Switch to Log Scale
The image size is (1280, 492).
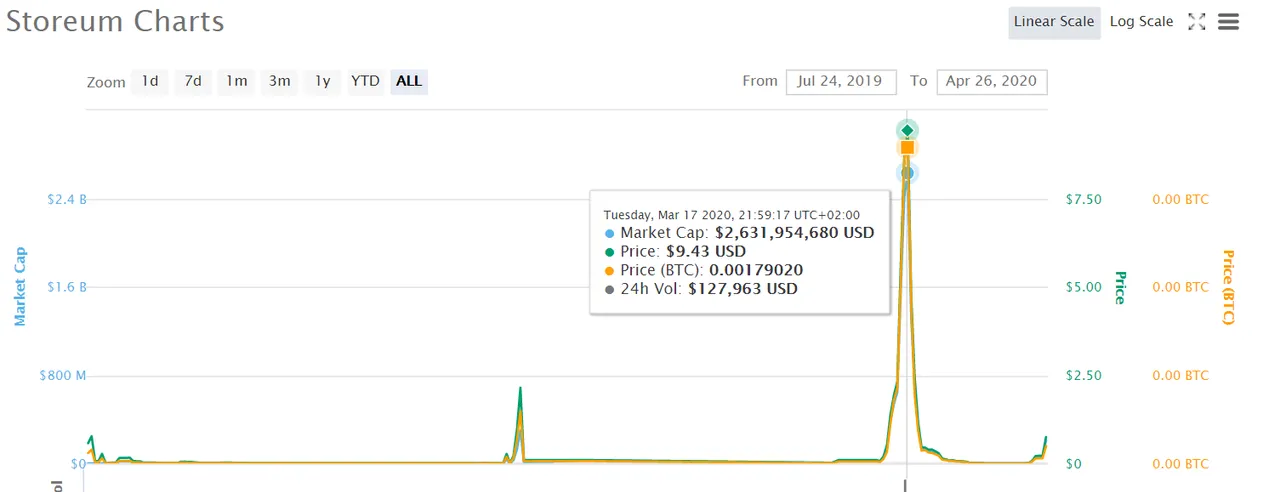coord(1141,22)
